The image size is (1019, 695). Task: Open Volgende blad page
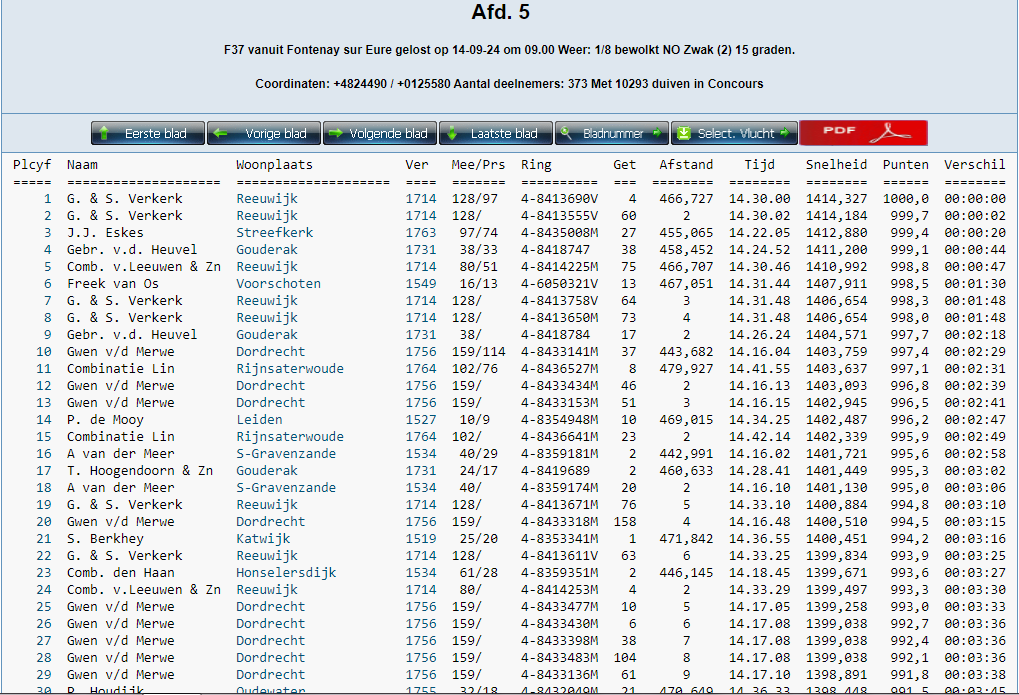[x=380, y=133]
